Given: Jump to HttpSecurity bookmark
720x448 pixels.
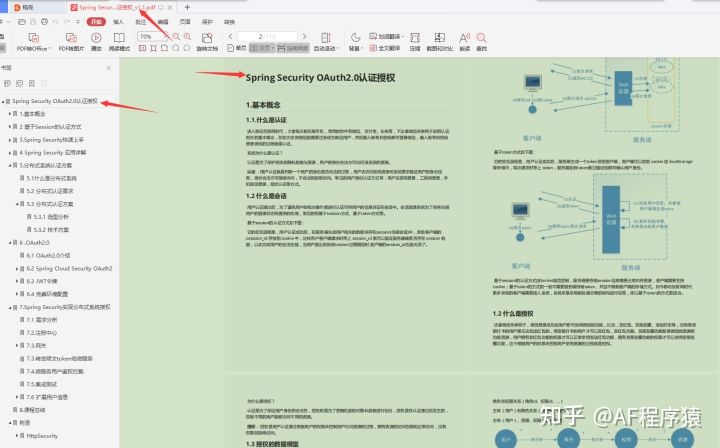Looking at the screenshot, I should pyautogui.click(x=42, y=436).
